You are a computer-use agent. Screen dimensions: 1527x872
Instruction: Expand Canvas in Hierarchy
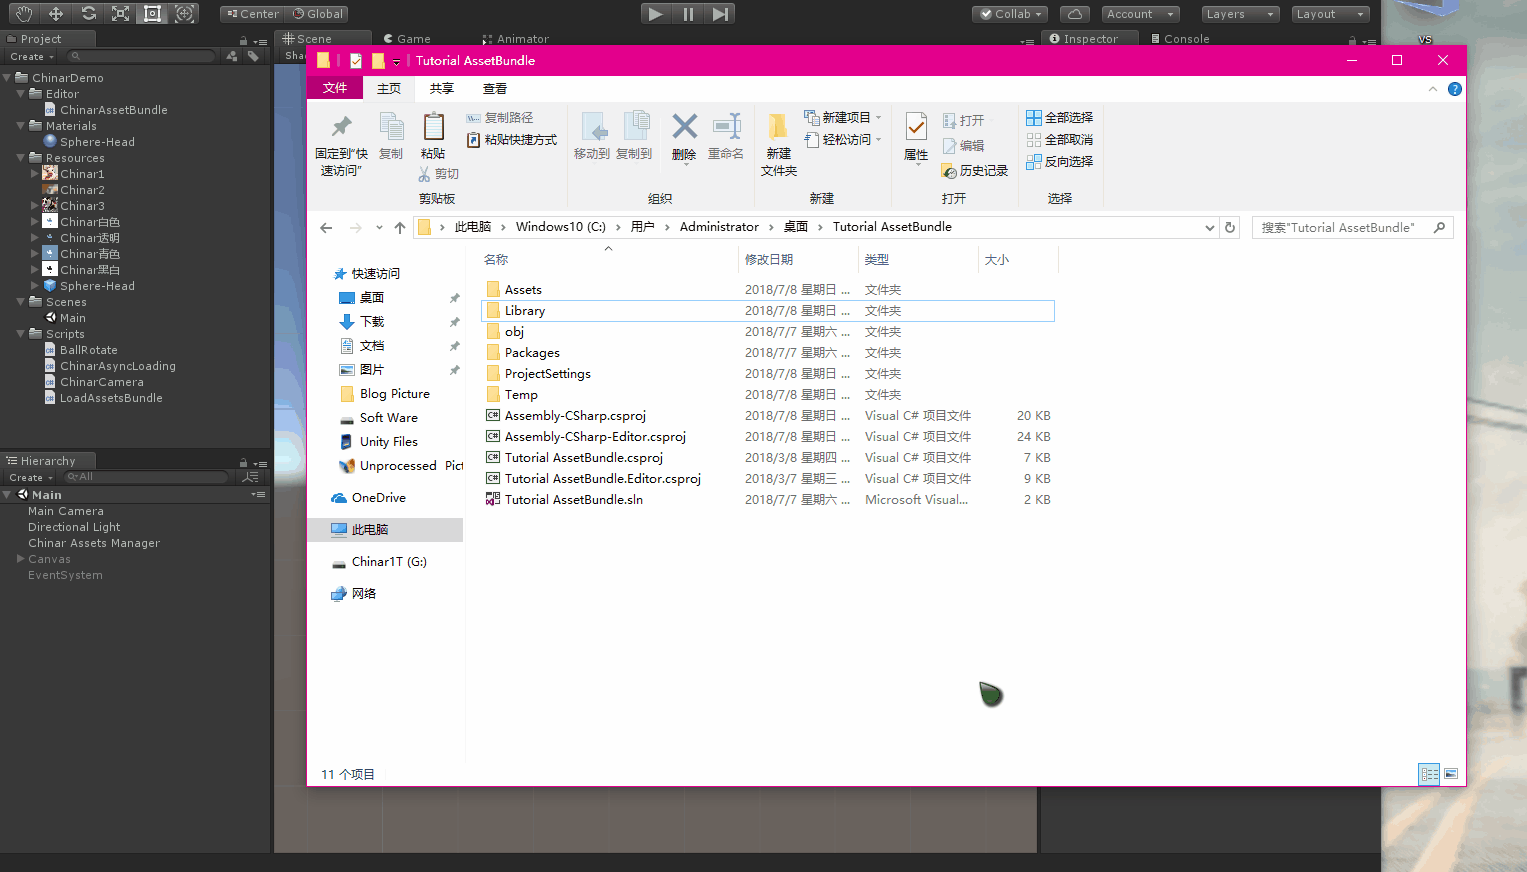click(x=21, y=559)
